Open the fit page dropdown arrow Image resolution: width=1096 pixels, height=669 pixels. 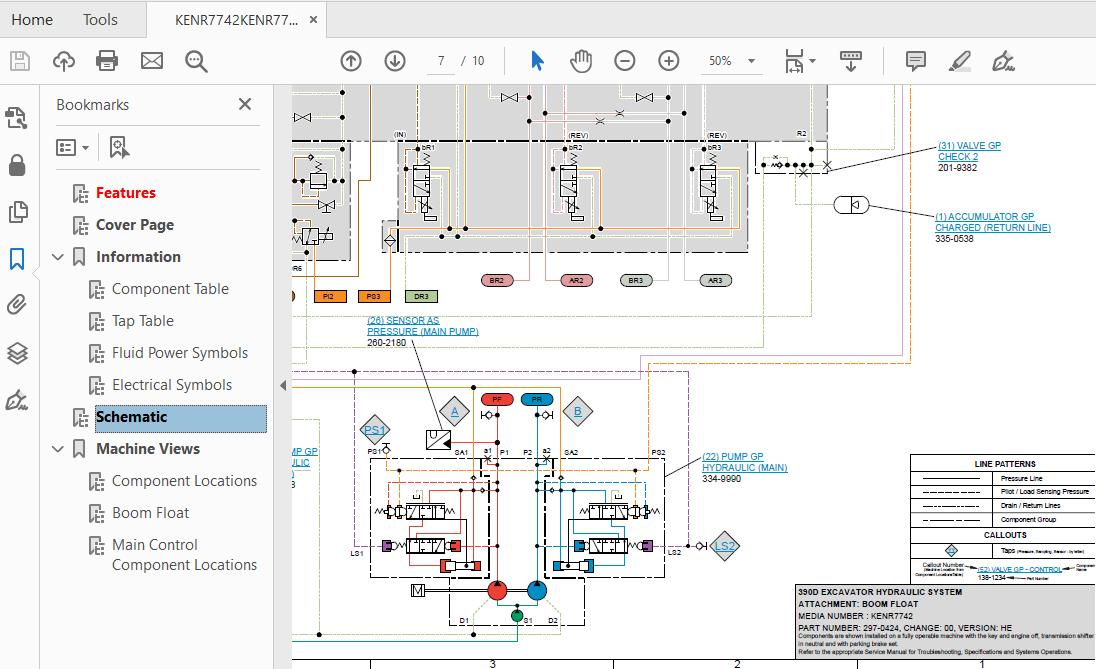(x=812, y=61)
